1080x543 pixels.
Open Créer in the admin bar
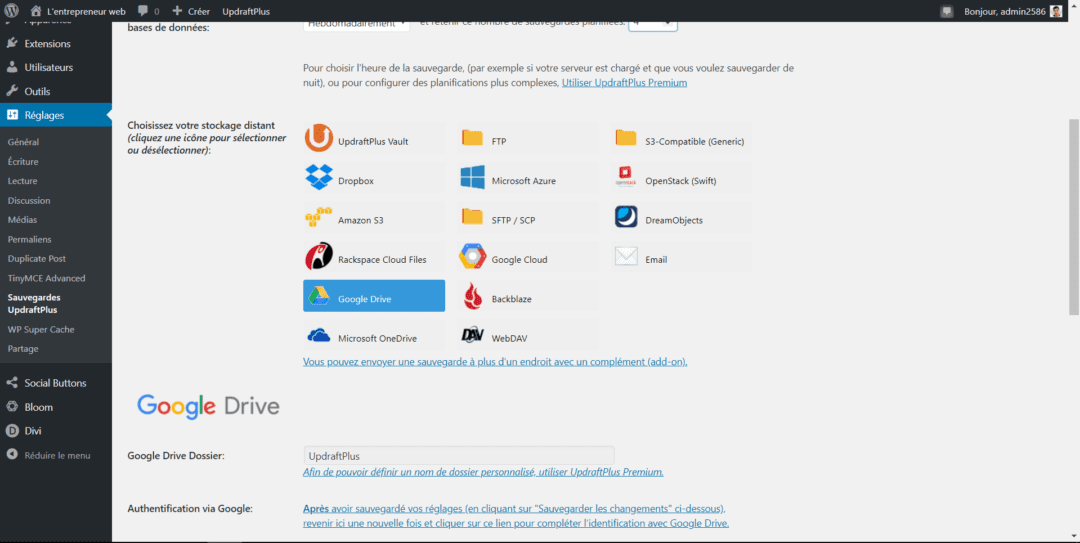tap(191, 11)
